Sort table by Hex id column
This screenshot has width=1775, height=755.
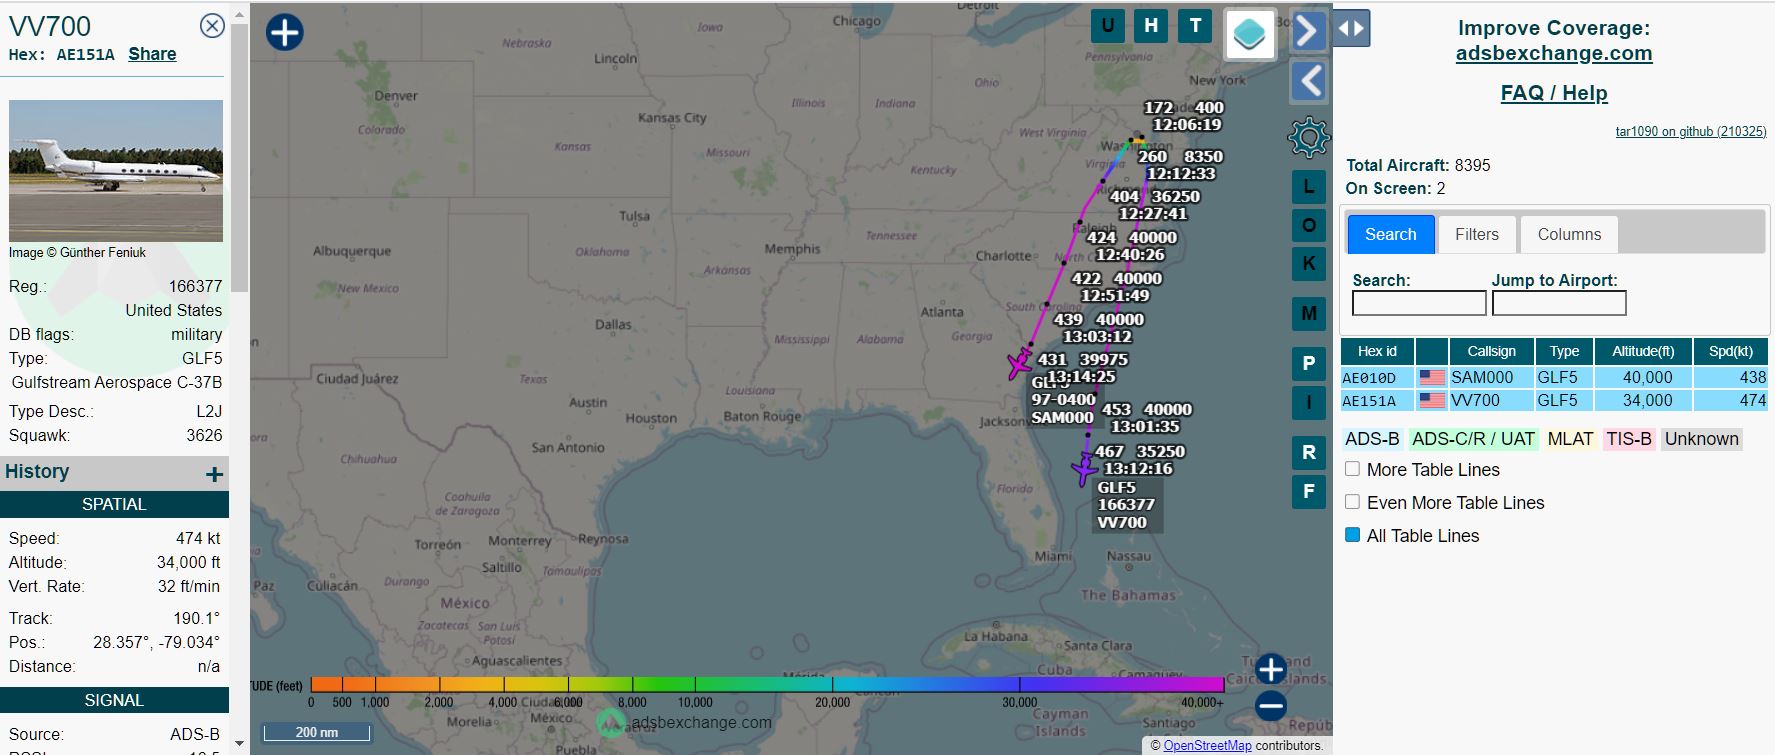tap(1377, 351)
